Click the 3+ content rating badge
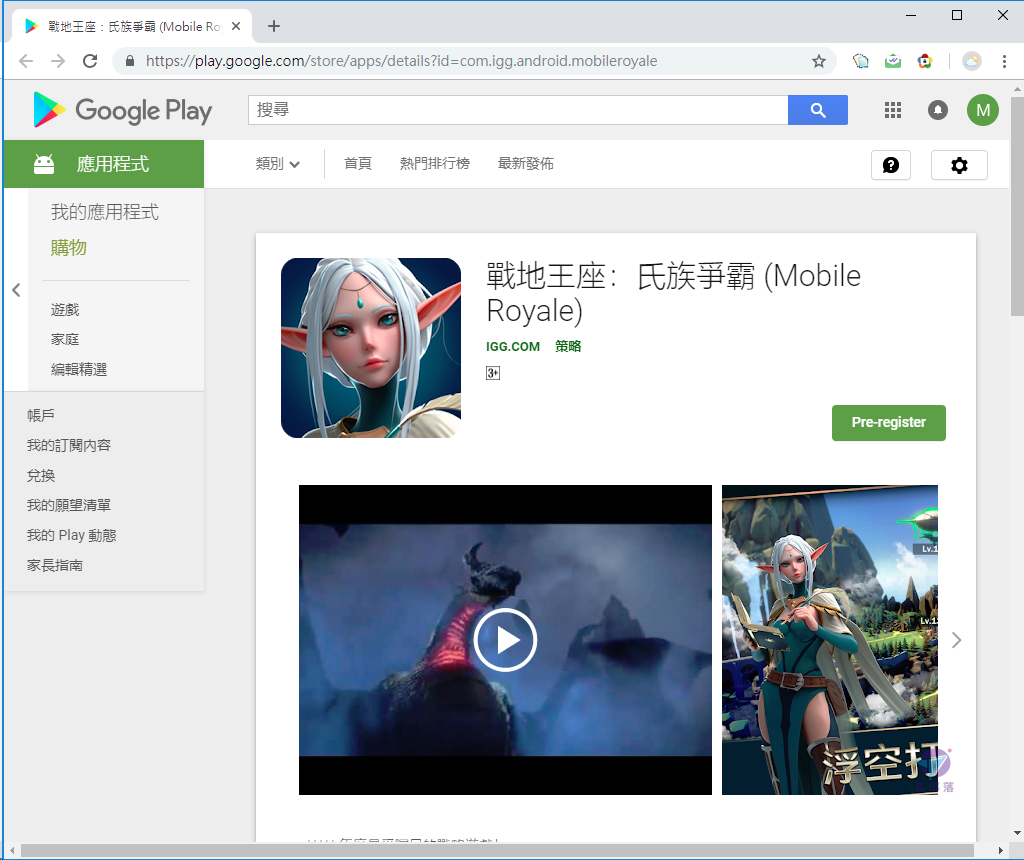 point(493,373)
